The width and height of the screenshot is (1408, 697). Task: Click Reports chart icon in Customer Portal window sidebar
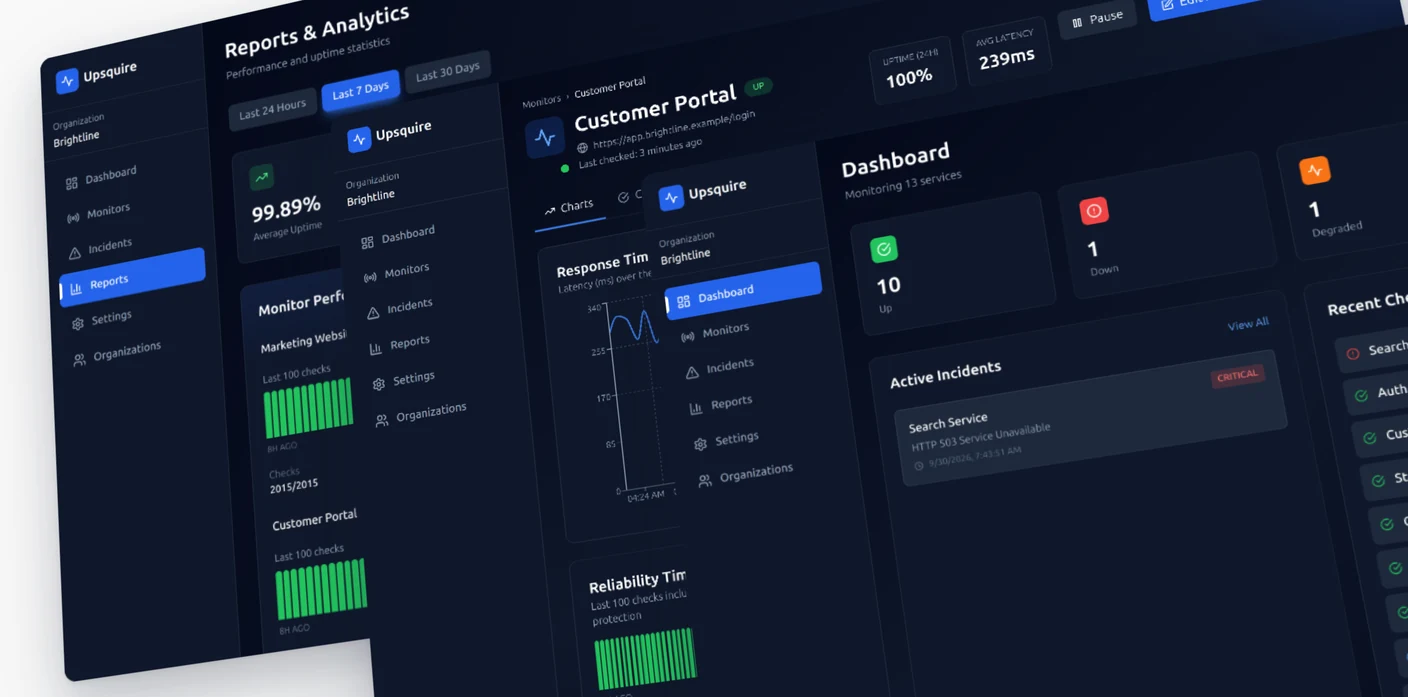point(376,349)
